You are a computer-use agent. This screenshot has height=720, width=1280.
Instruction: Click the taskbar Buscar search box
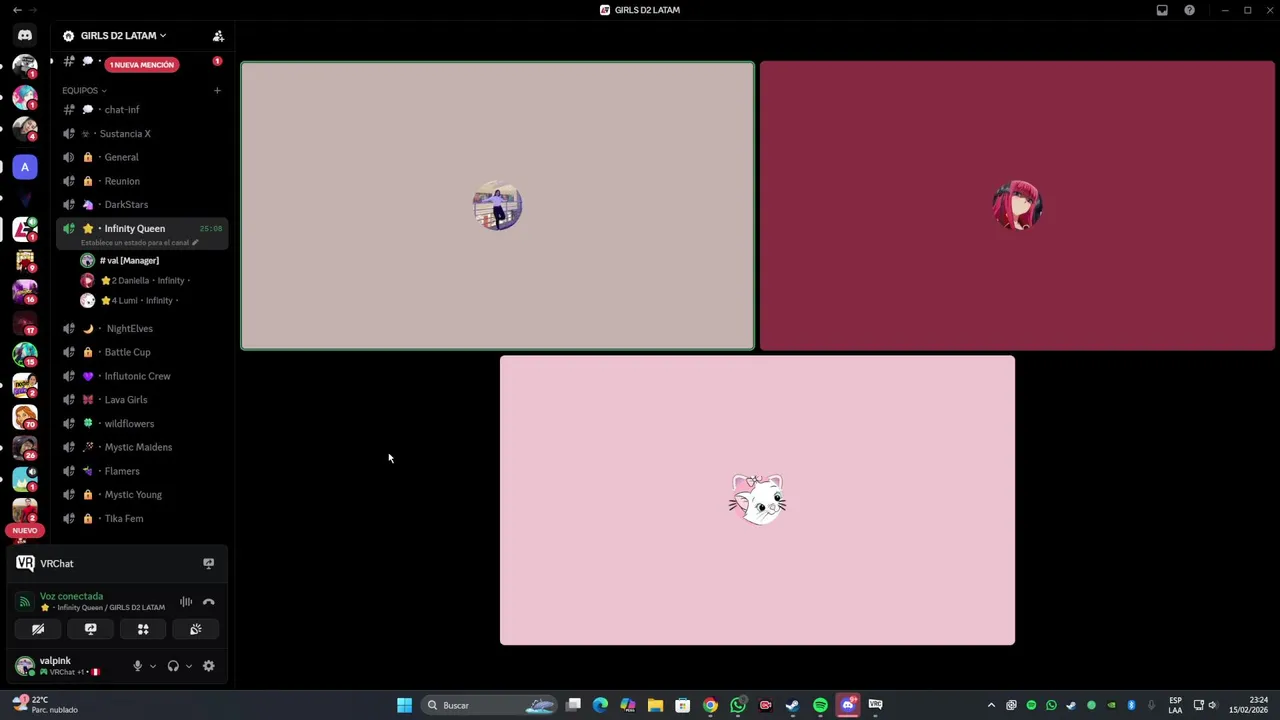[x=490, y=705]
